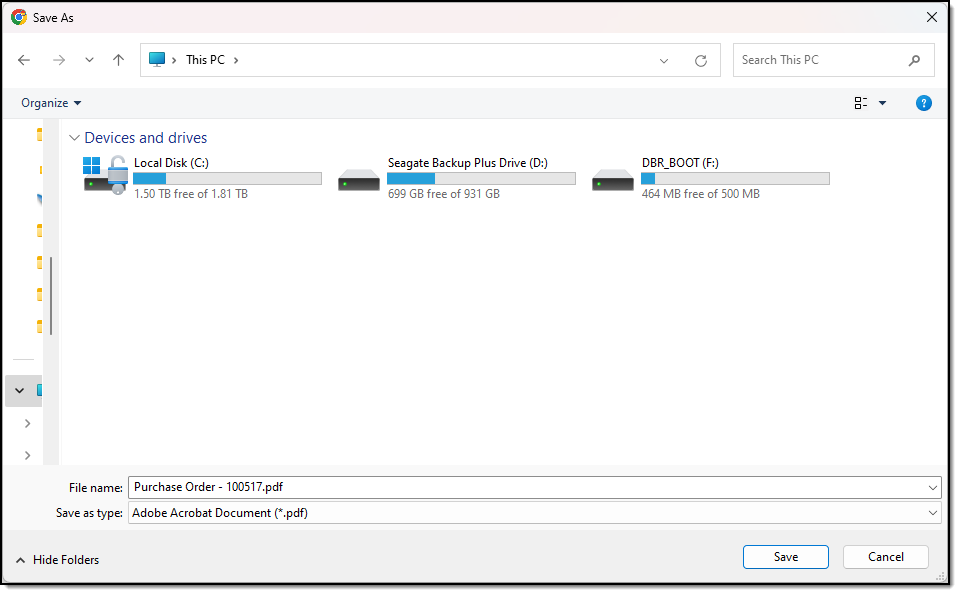Change view with the view layout icon

pos(861,103)
